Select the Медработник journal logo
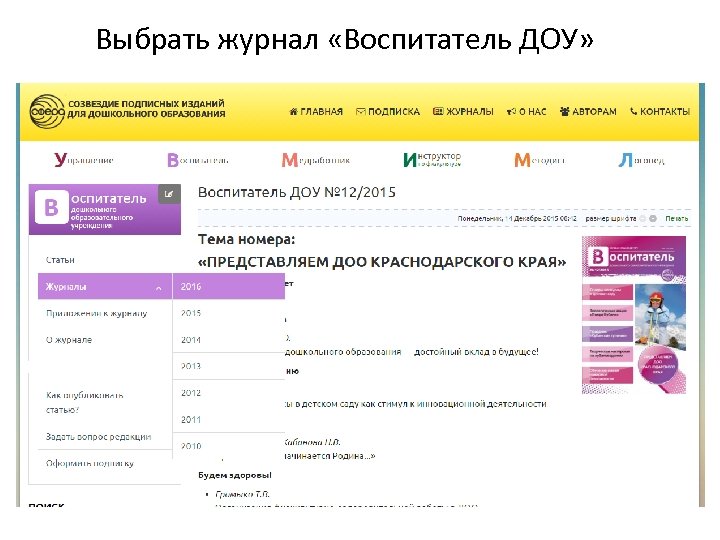The image size is (720, 540). 315,160
